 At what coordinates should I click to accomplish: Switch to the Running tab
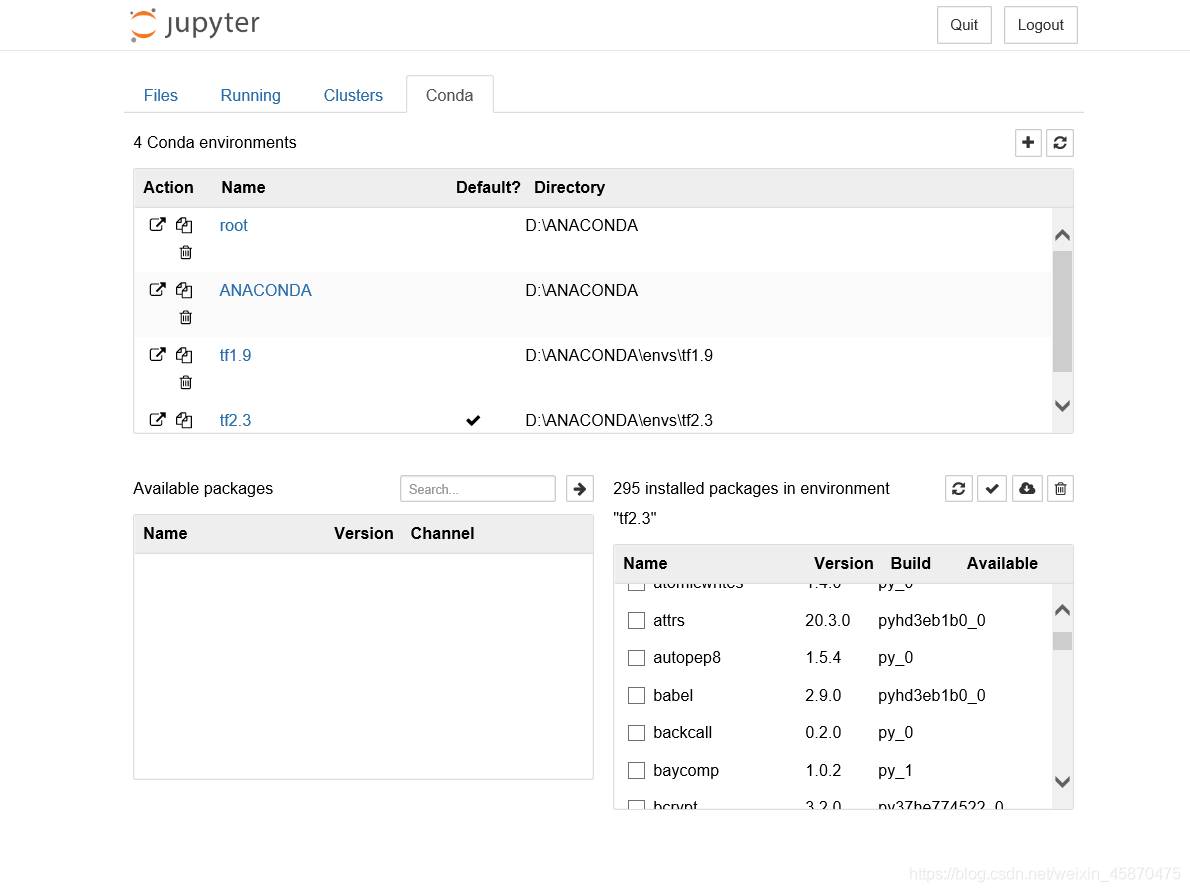point(250,95)
